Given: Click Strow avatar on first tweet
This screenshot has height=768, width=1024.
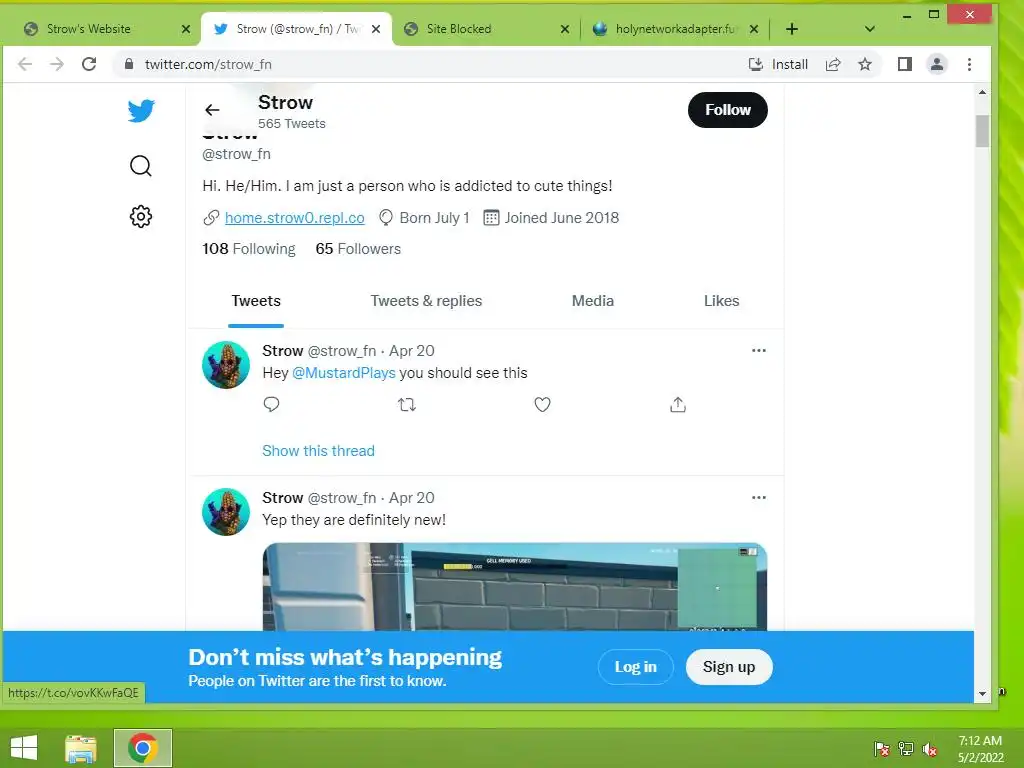Looking at the screenshot, I should click(226, 365).
